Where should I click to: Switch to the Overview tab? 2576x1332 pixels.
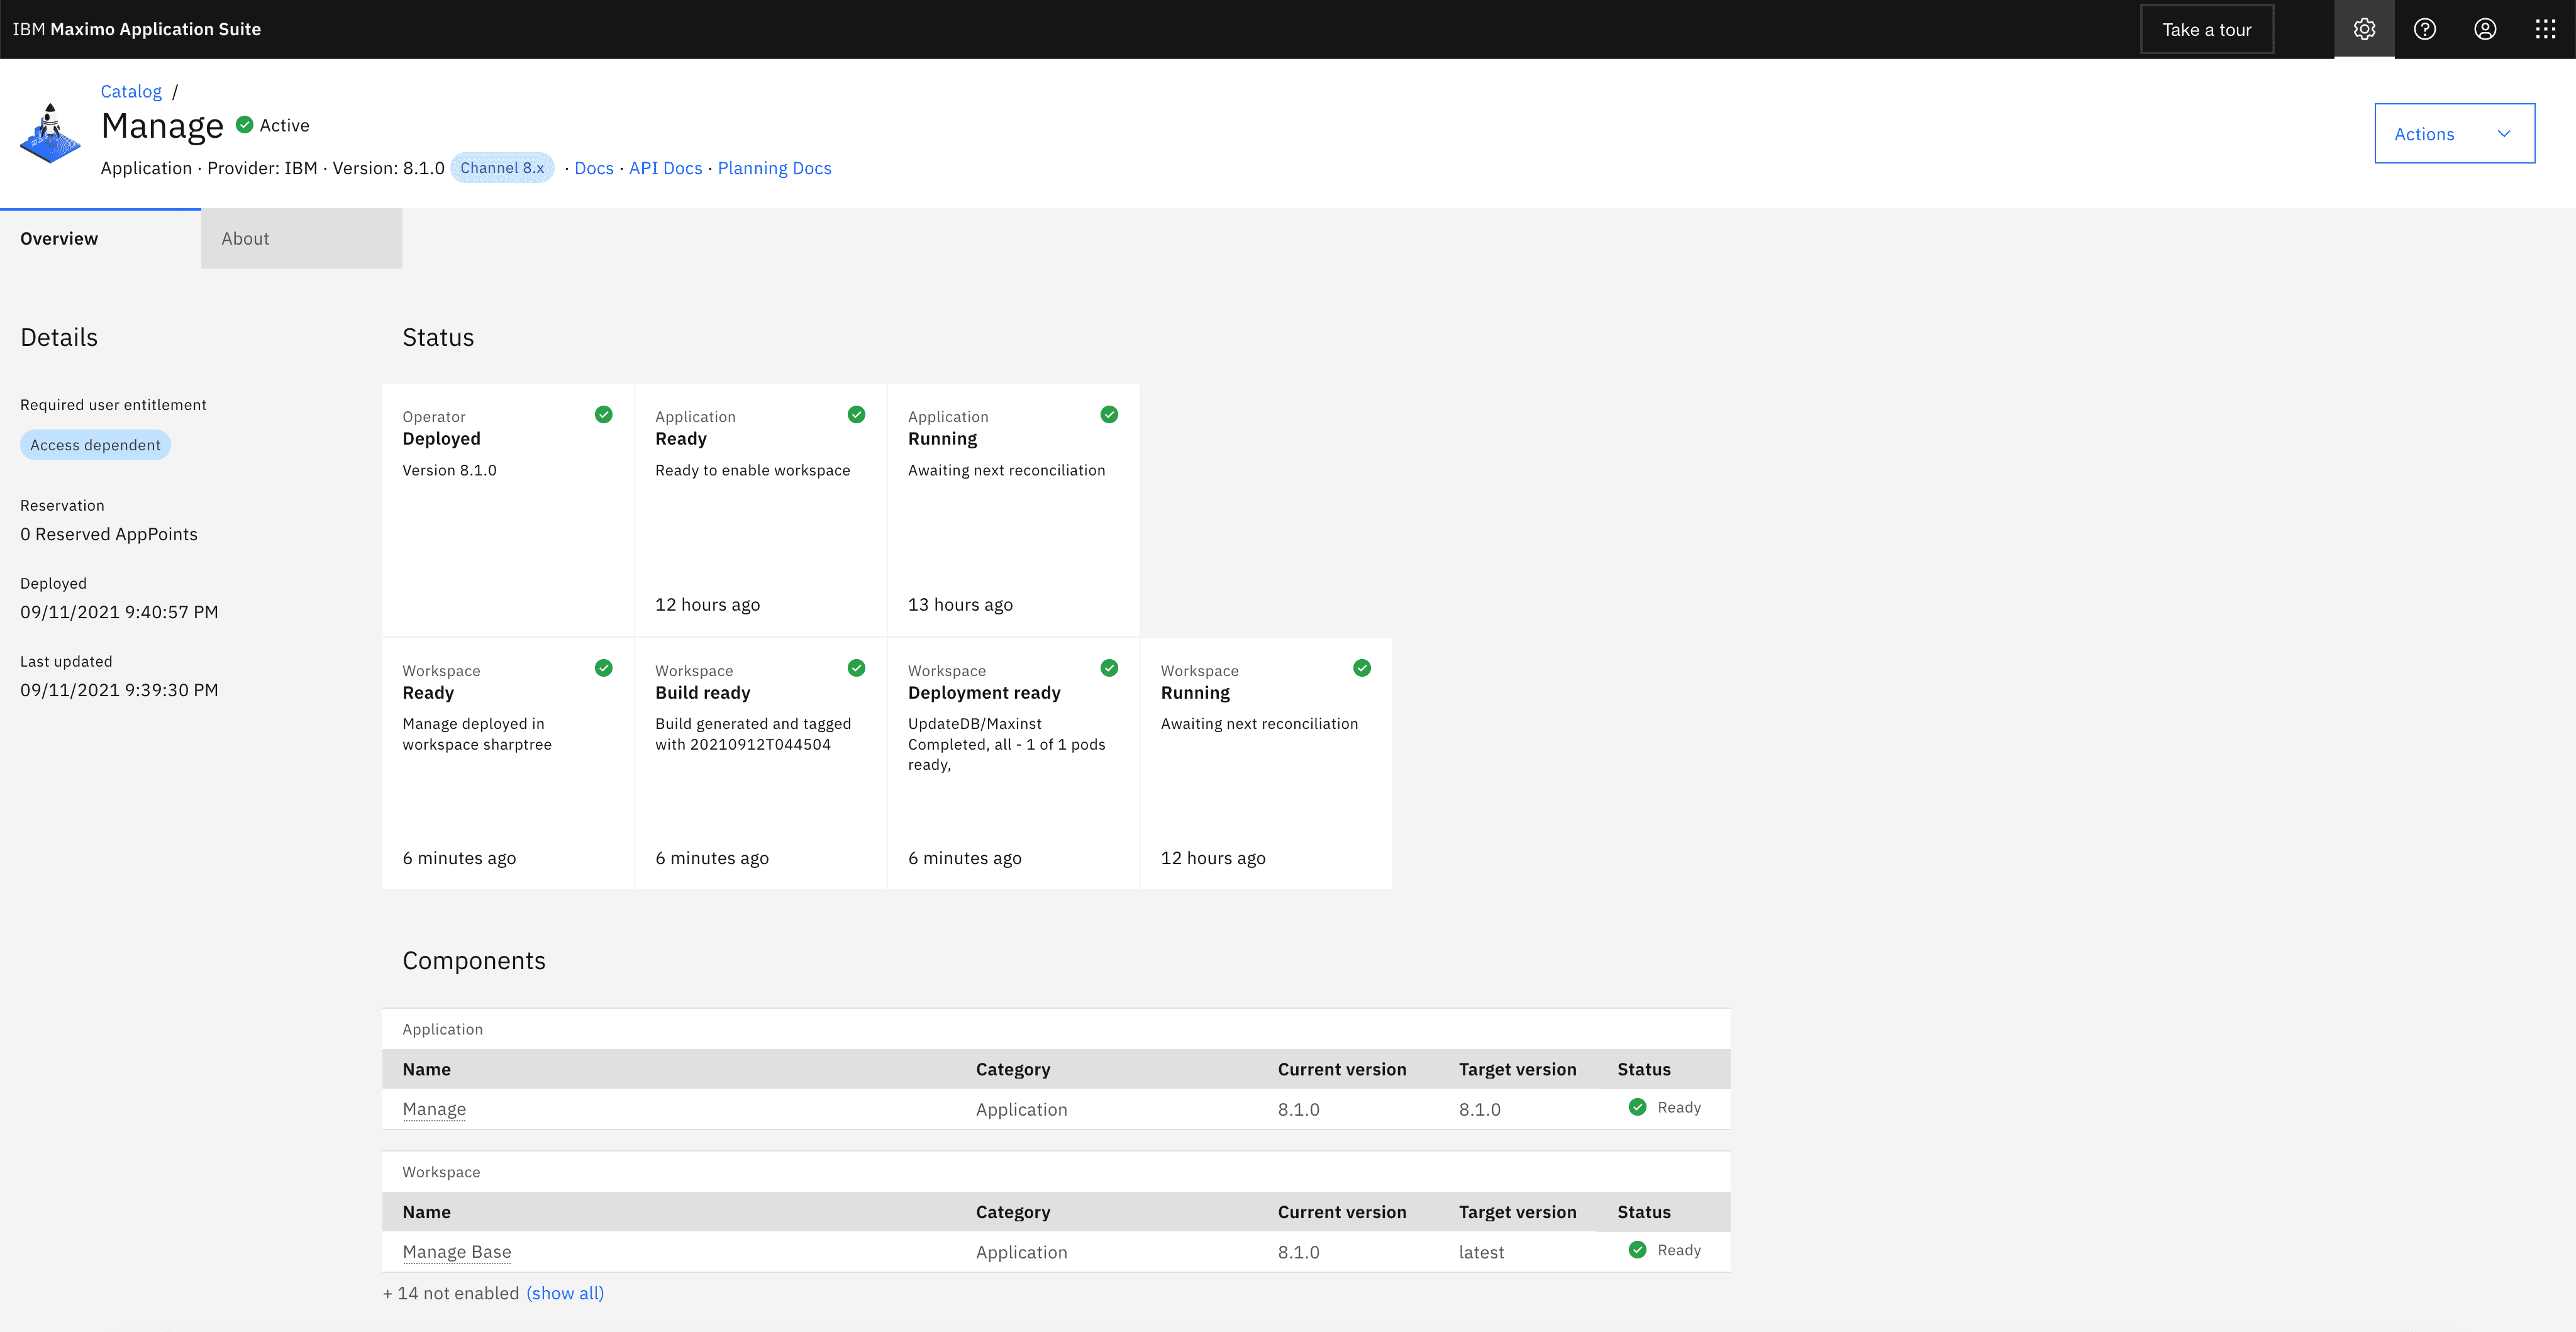[x=100, y=238]
